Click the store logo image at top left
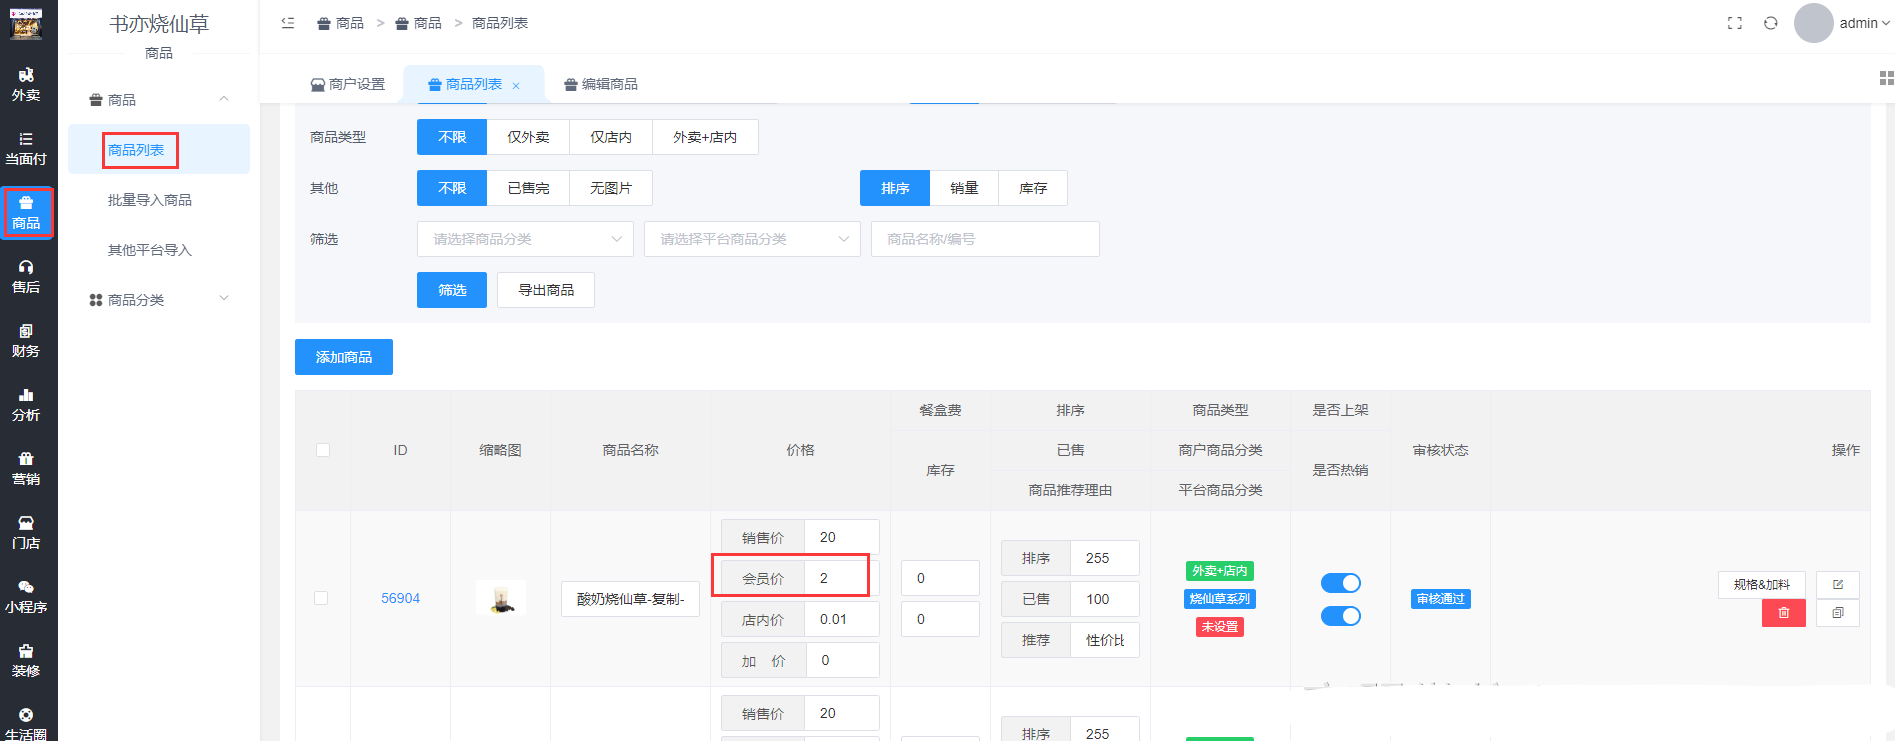 coord(25,23)
